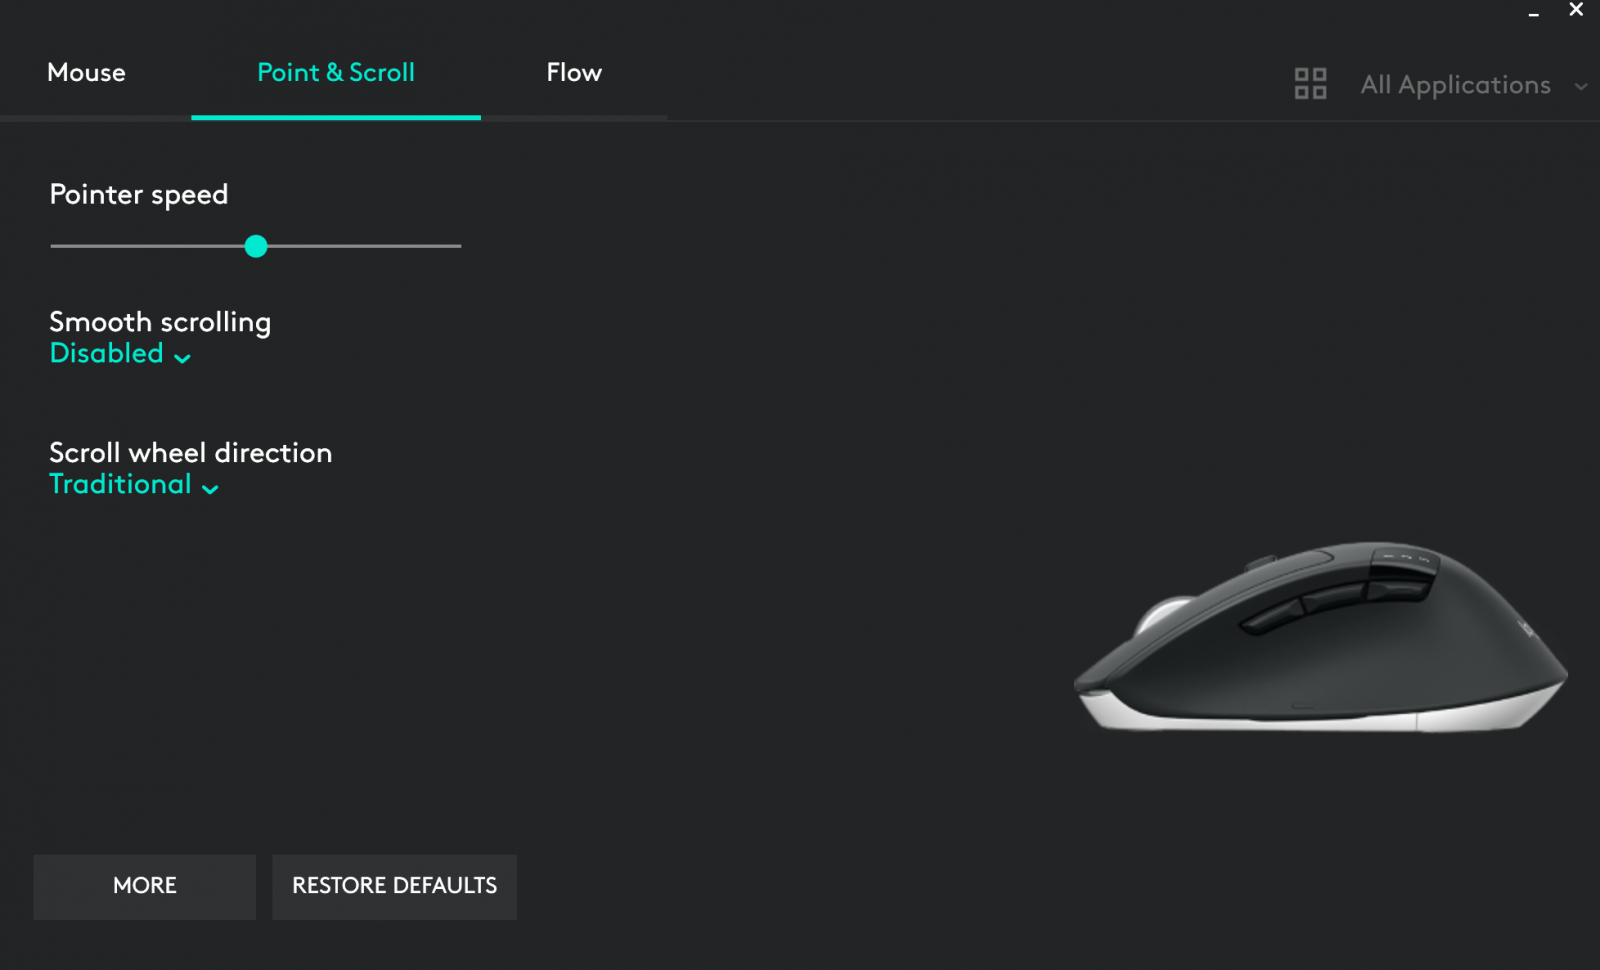Click the chevron beside All Applications
Screen dimensions: 1600x970
pyautogui.click(x=1580, y=87)
